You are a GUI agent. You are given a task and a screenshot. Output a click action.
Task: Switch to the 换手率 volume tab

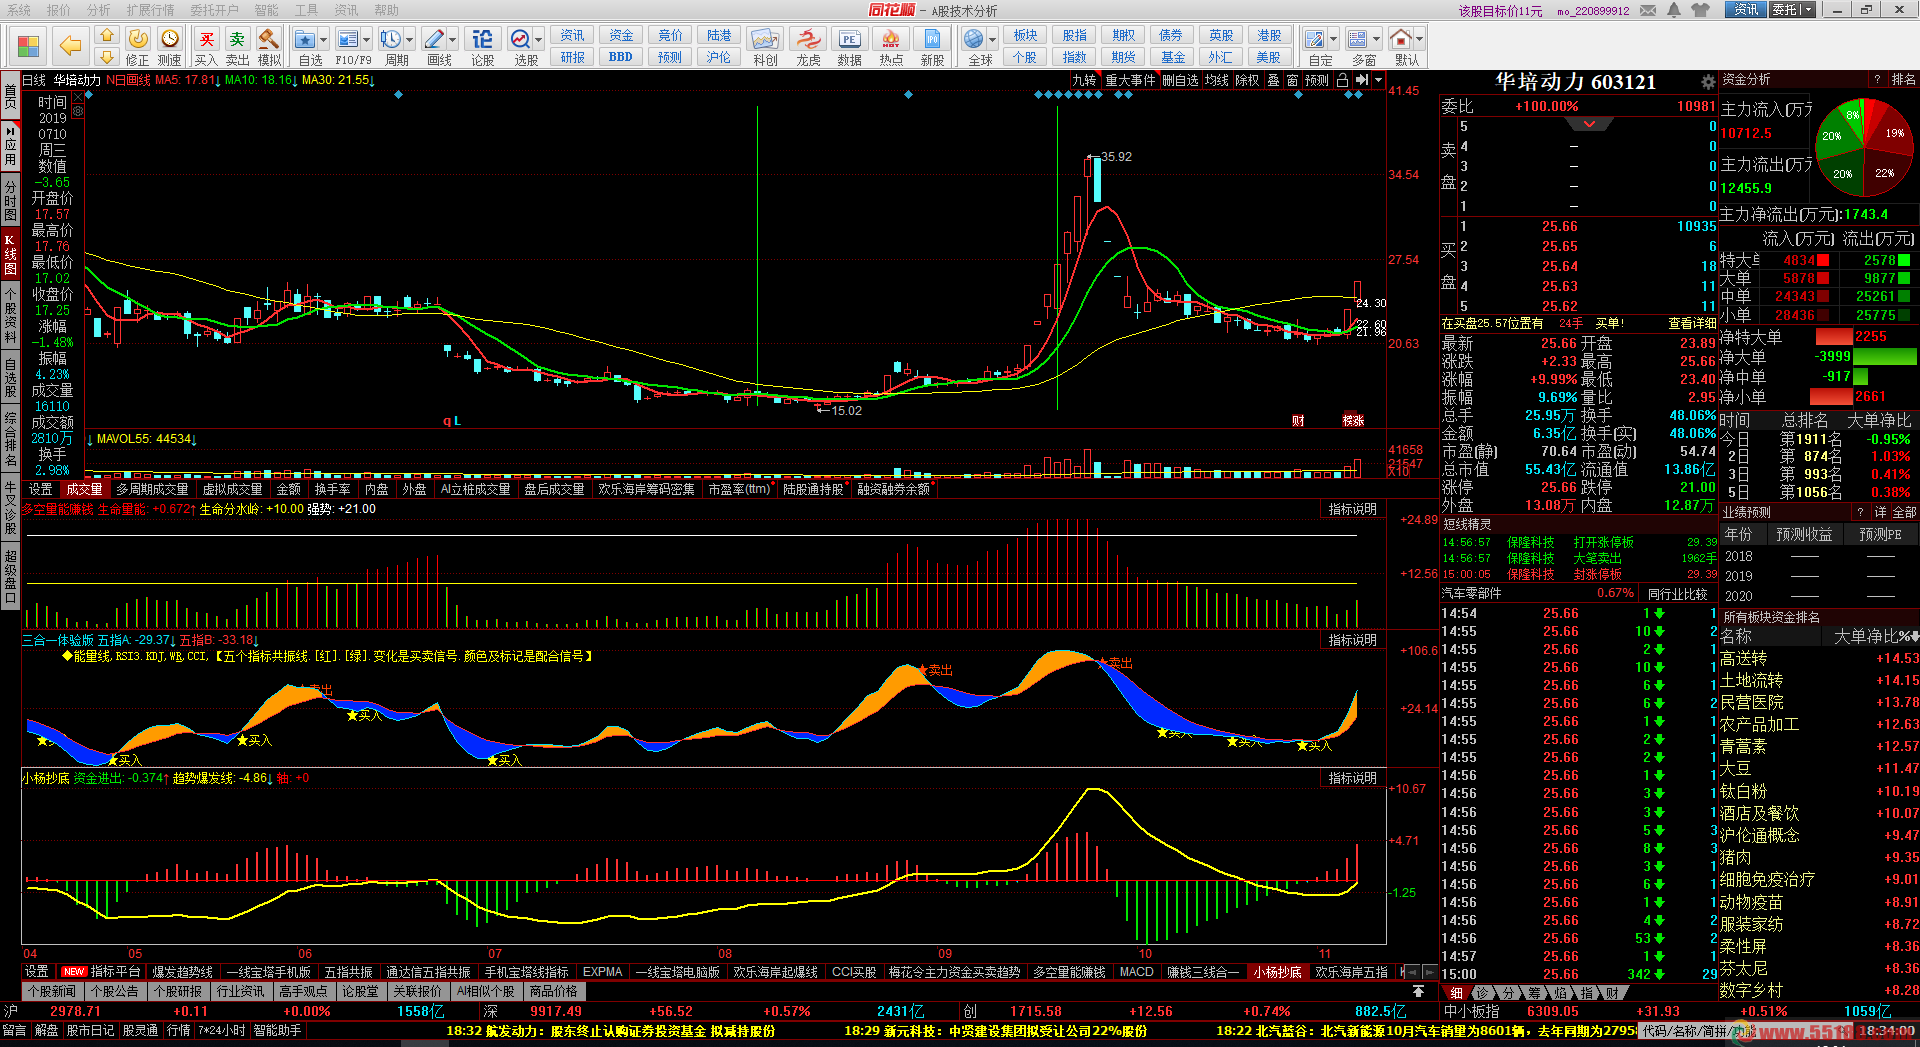click(333, 489)
